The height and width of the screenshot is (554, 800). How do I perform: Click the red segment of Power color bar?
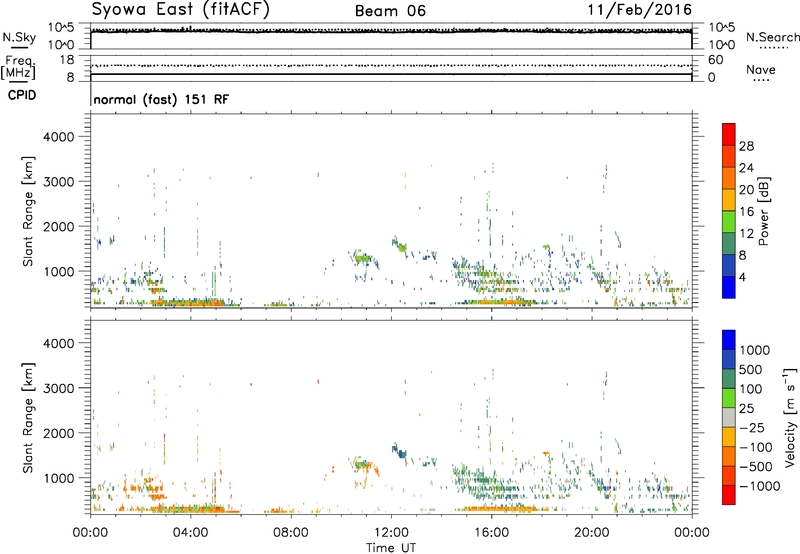729,135
